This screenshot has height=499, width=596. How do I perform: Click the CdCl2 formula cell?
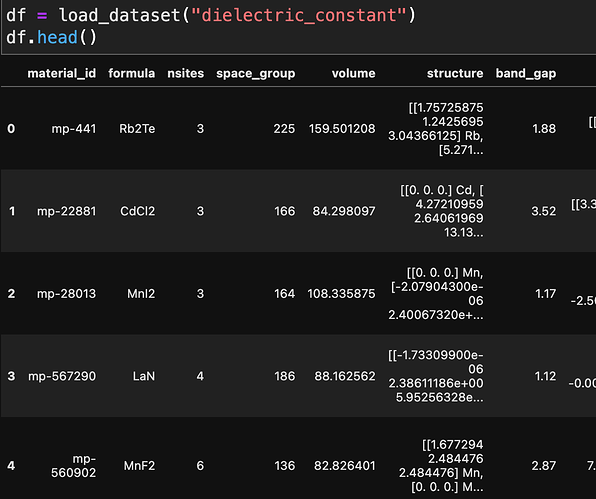pos(138,211)
